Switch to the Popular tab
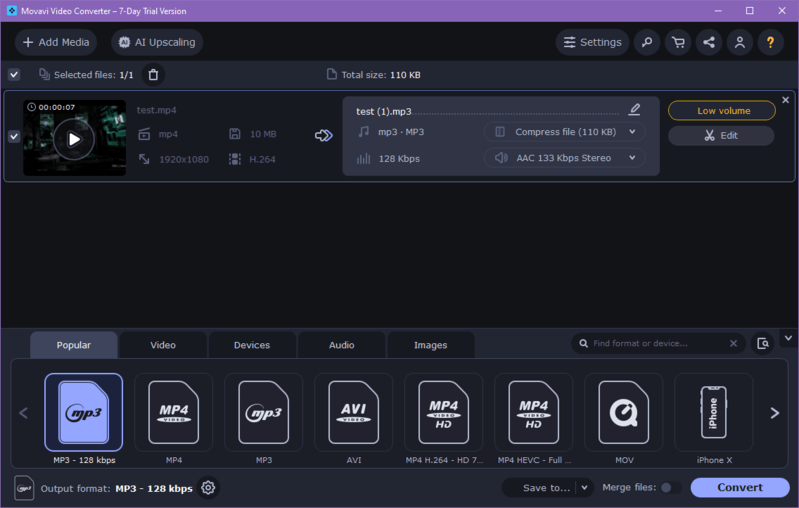This screenshot has height=508, width=799. [x=74, y=345]
